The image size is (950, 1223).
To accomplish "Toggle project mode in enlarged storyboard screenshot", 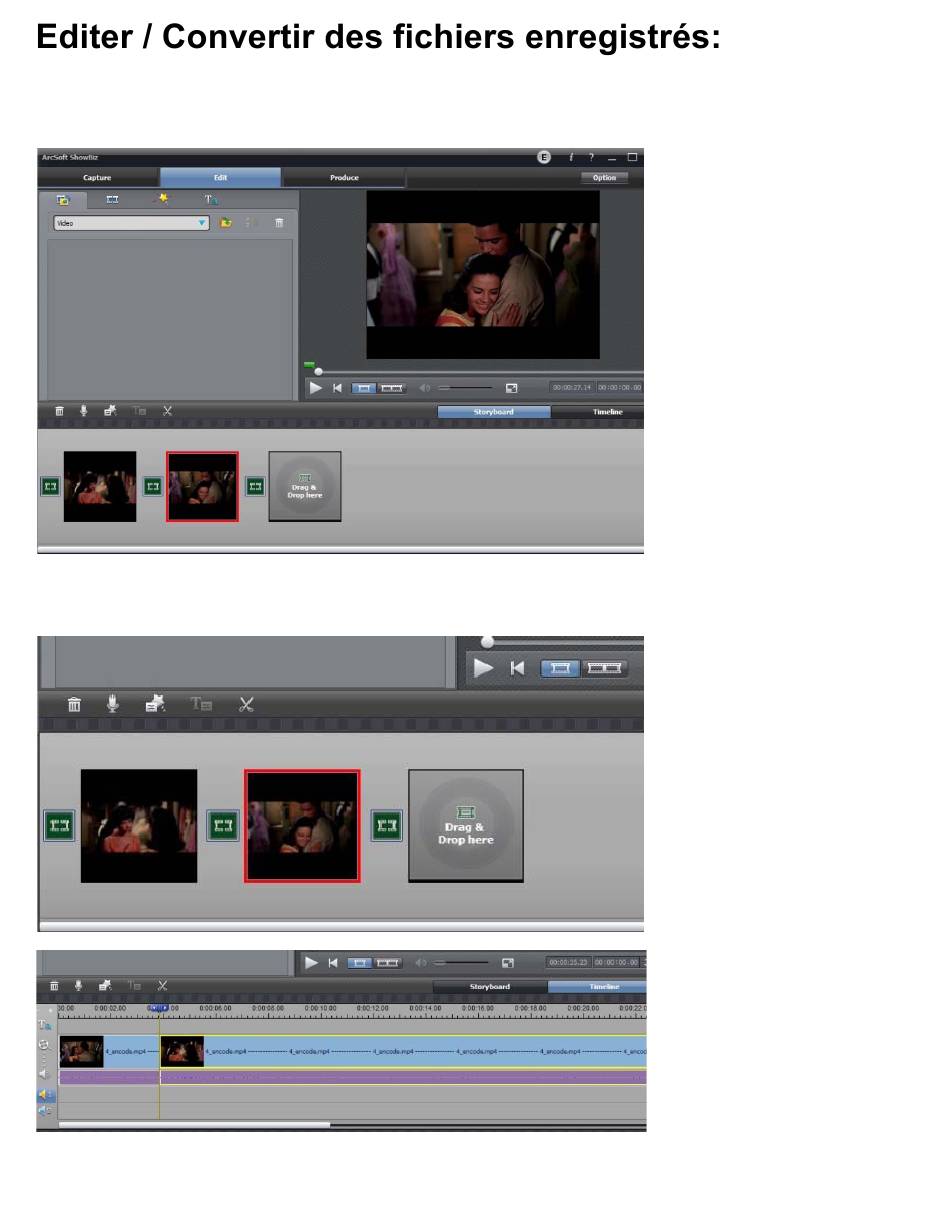I will pos(606,668).
